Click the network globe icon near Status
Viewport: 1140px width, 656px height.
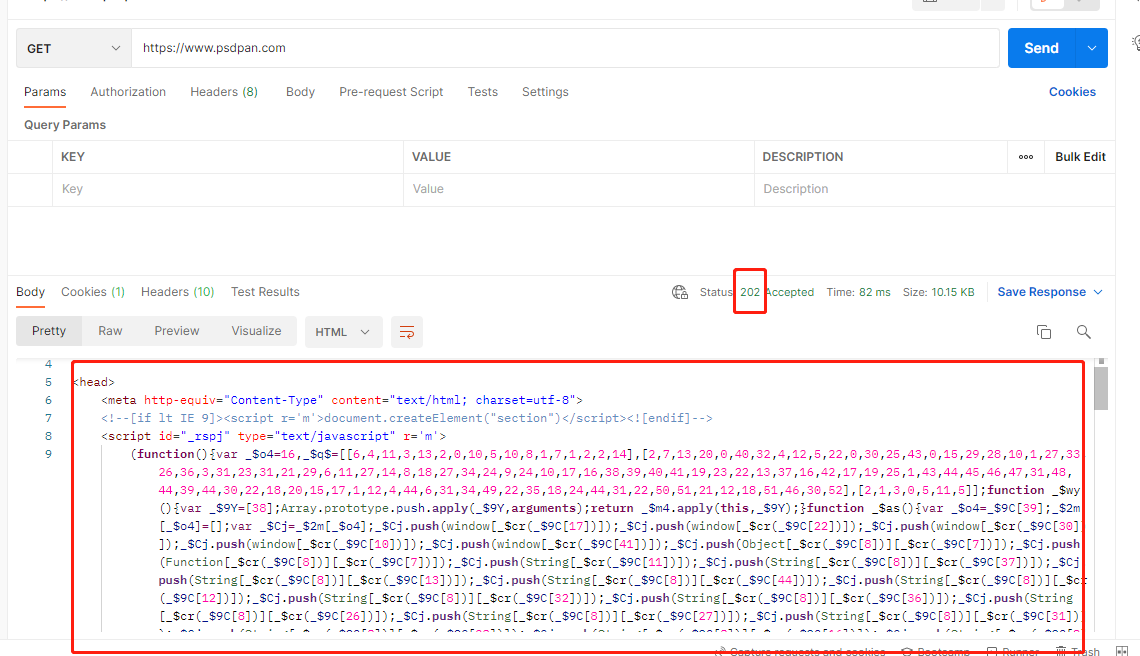click(680, 292)
